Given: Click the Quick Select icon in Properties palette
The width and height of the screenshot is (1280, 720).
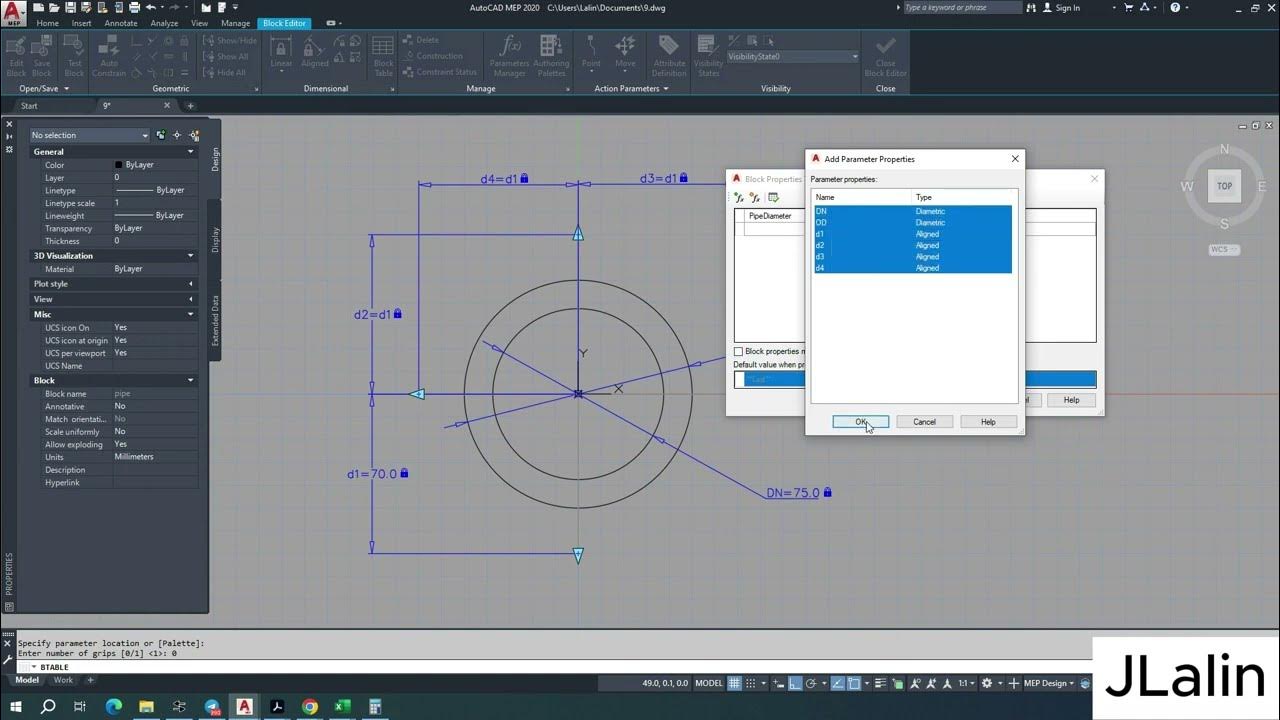Looking at the screenshot, I should point(193,135).
